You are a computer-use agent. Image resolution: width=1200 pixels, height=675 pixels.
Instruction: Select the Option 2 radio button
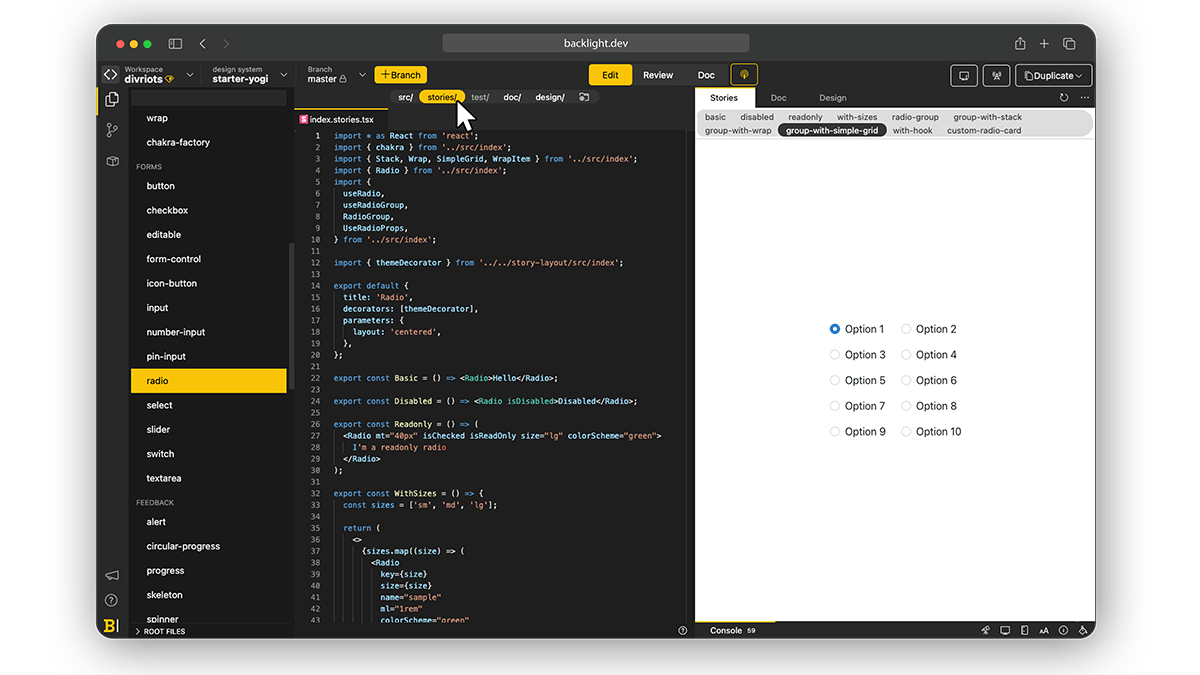pyautogui.click(x=906, y=329)
